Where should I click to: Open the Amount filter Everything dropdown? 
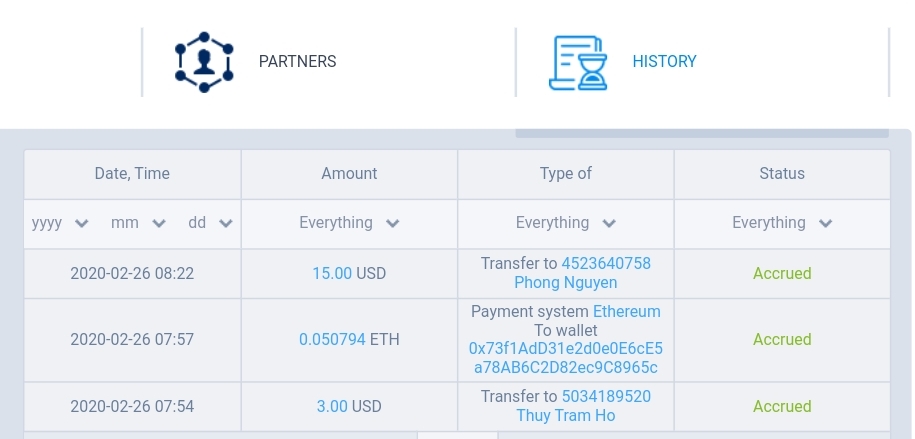pyautogui.click(x=349, y=223)
